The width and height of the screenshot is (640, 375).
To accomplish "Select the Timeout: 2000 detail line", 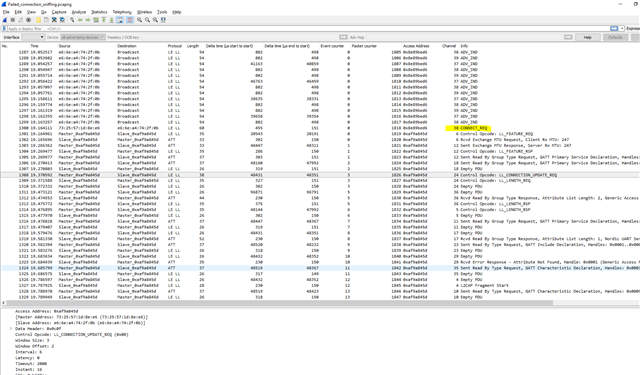I will click(31, 364).
